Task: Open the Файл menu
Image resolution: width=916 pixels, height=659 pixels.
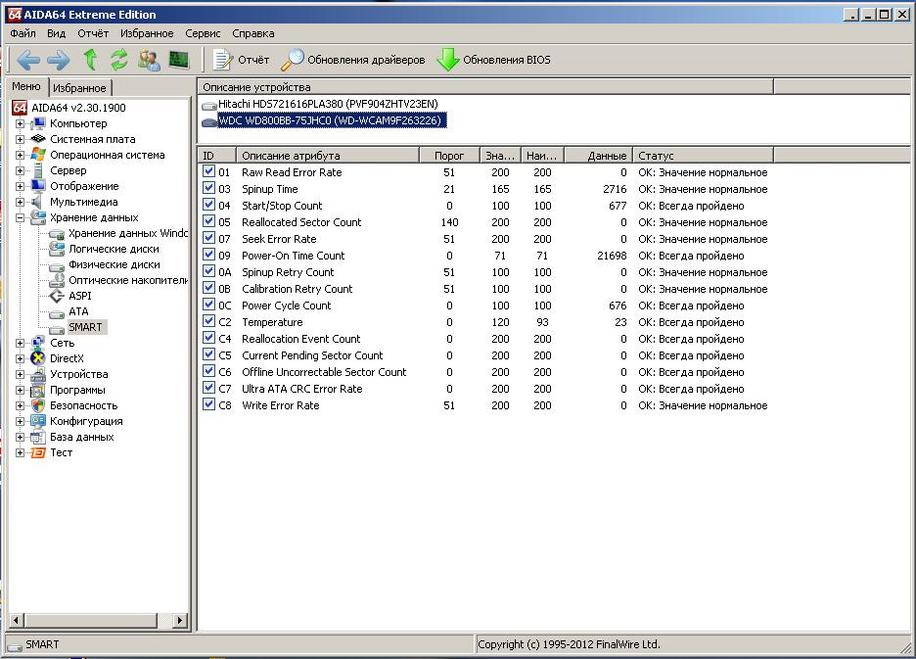Action: (x=23, y=33)
